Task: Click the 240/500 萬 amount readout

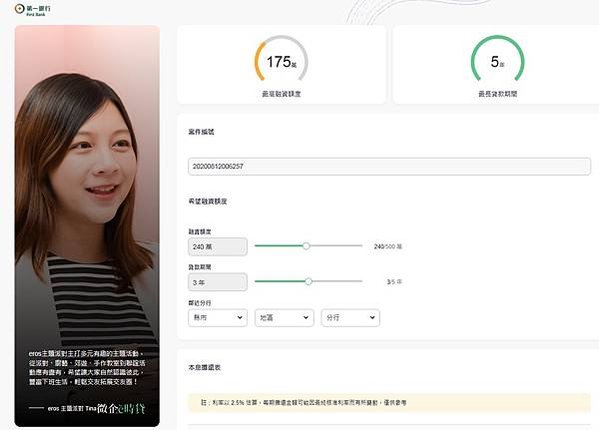Action: 388,247
